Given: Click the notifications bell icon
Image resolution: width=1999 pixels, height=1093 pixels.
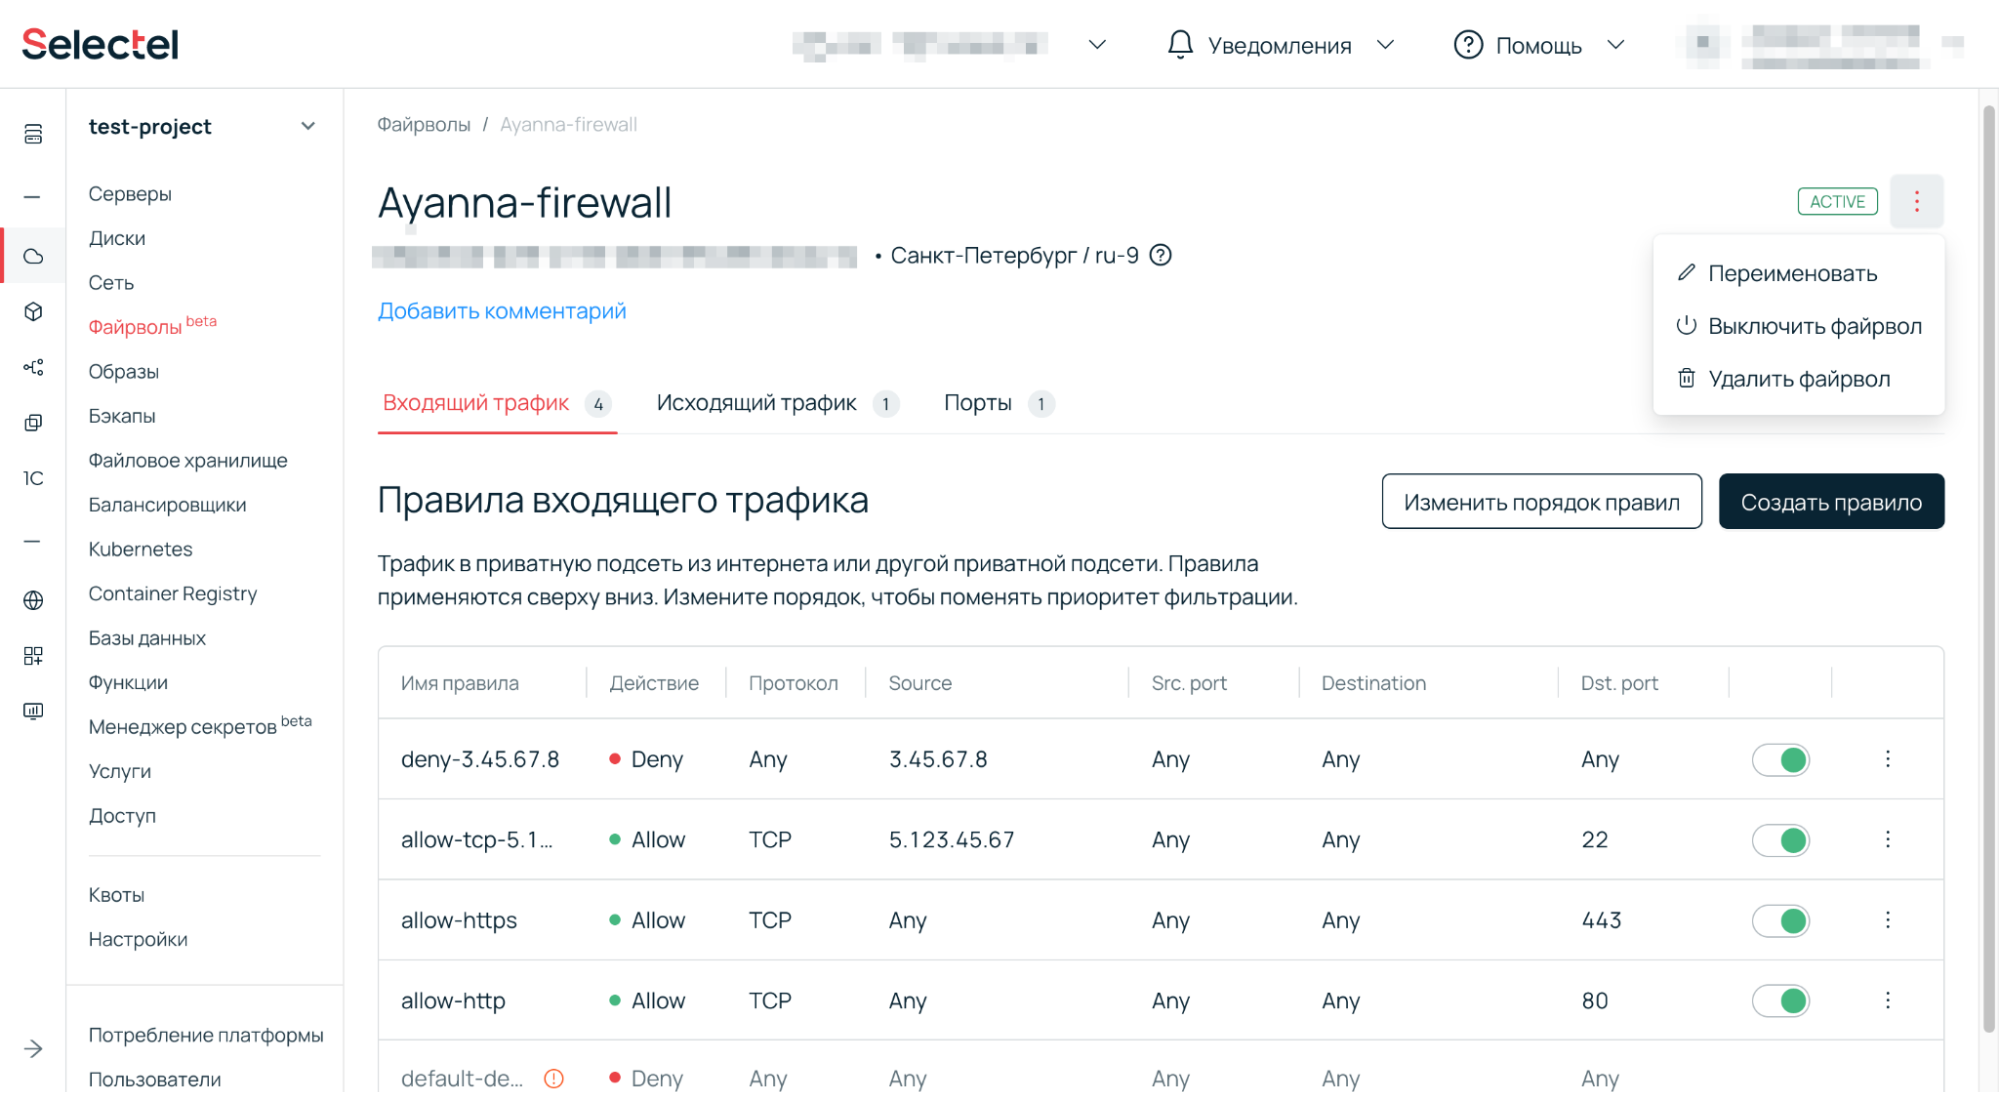Looking at the screenshot, I should pyautogui.click(x=1181, y=44).
